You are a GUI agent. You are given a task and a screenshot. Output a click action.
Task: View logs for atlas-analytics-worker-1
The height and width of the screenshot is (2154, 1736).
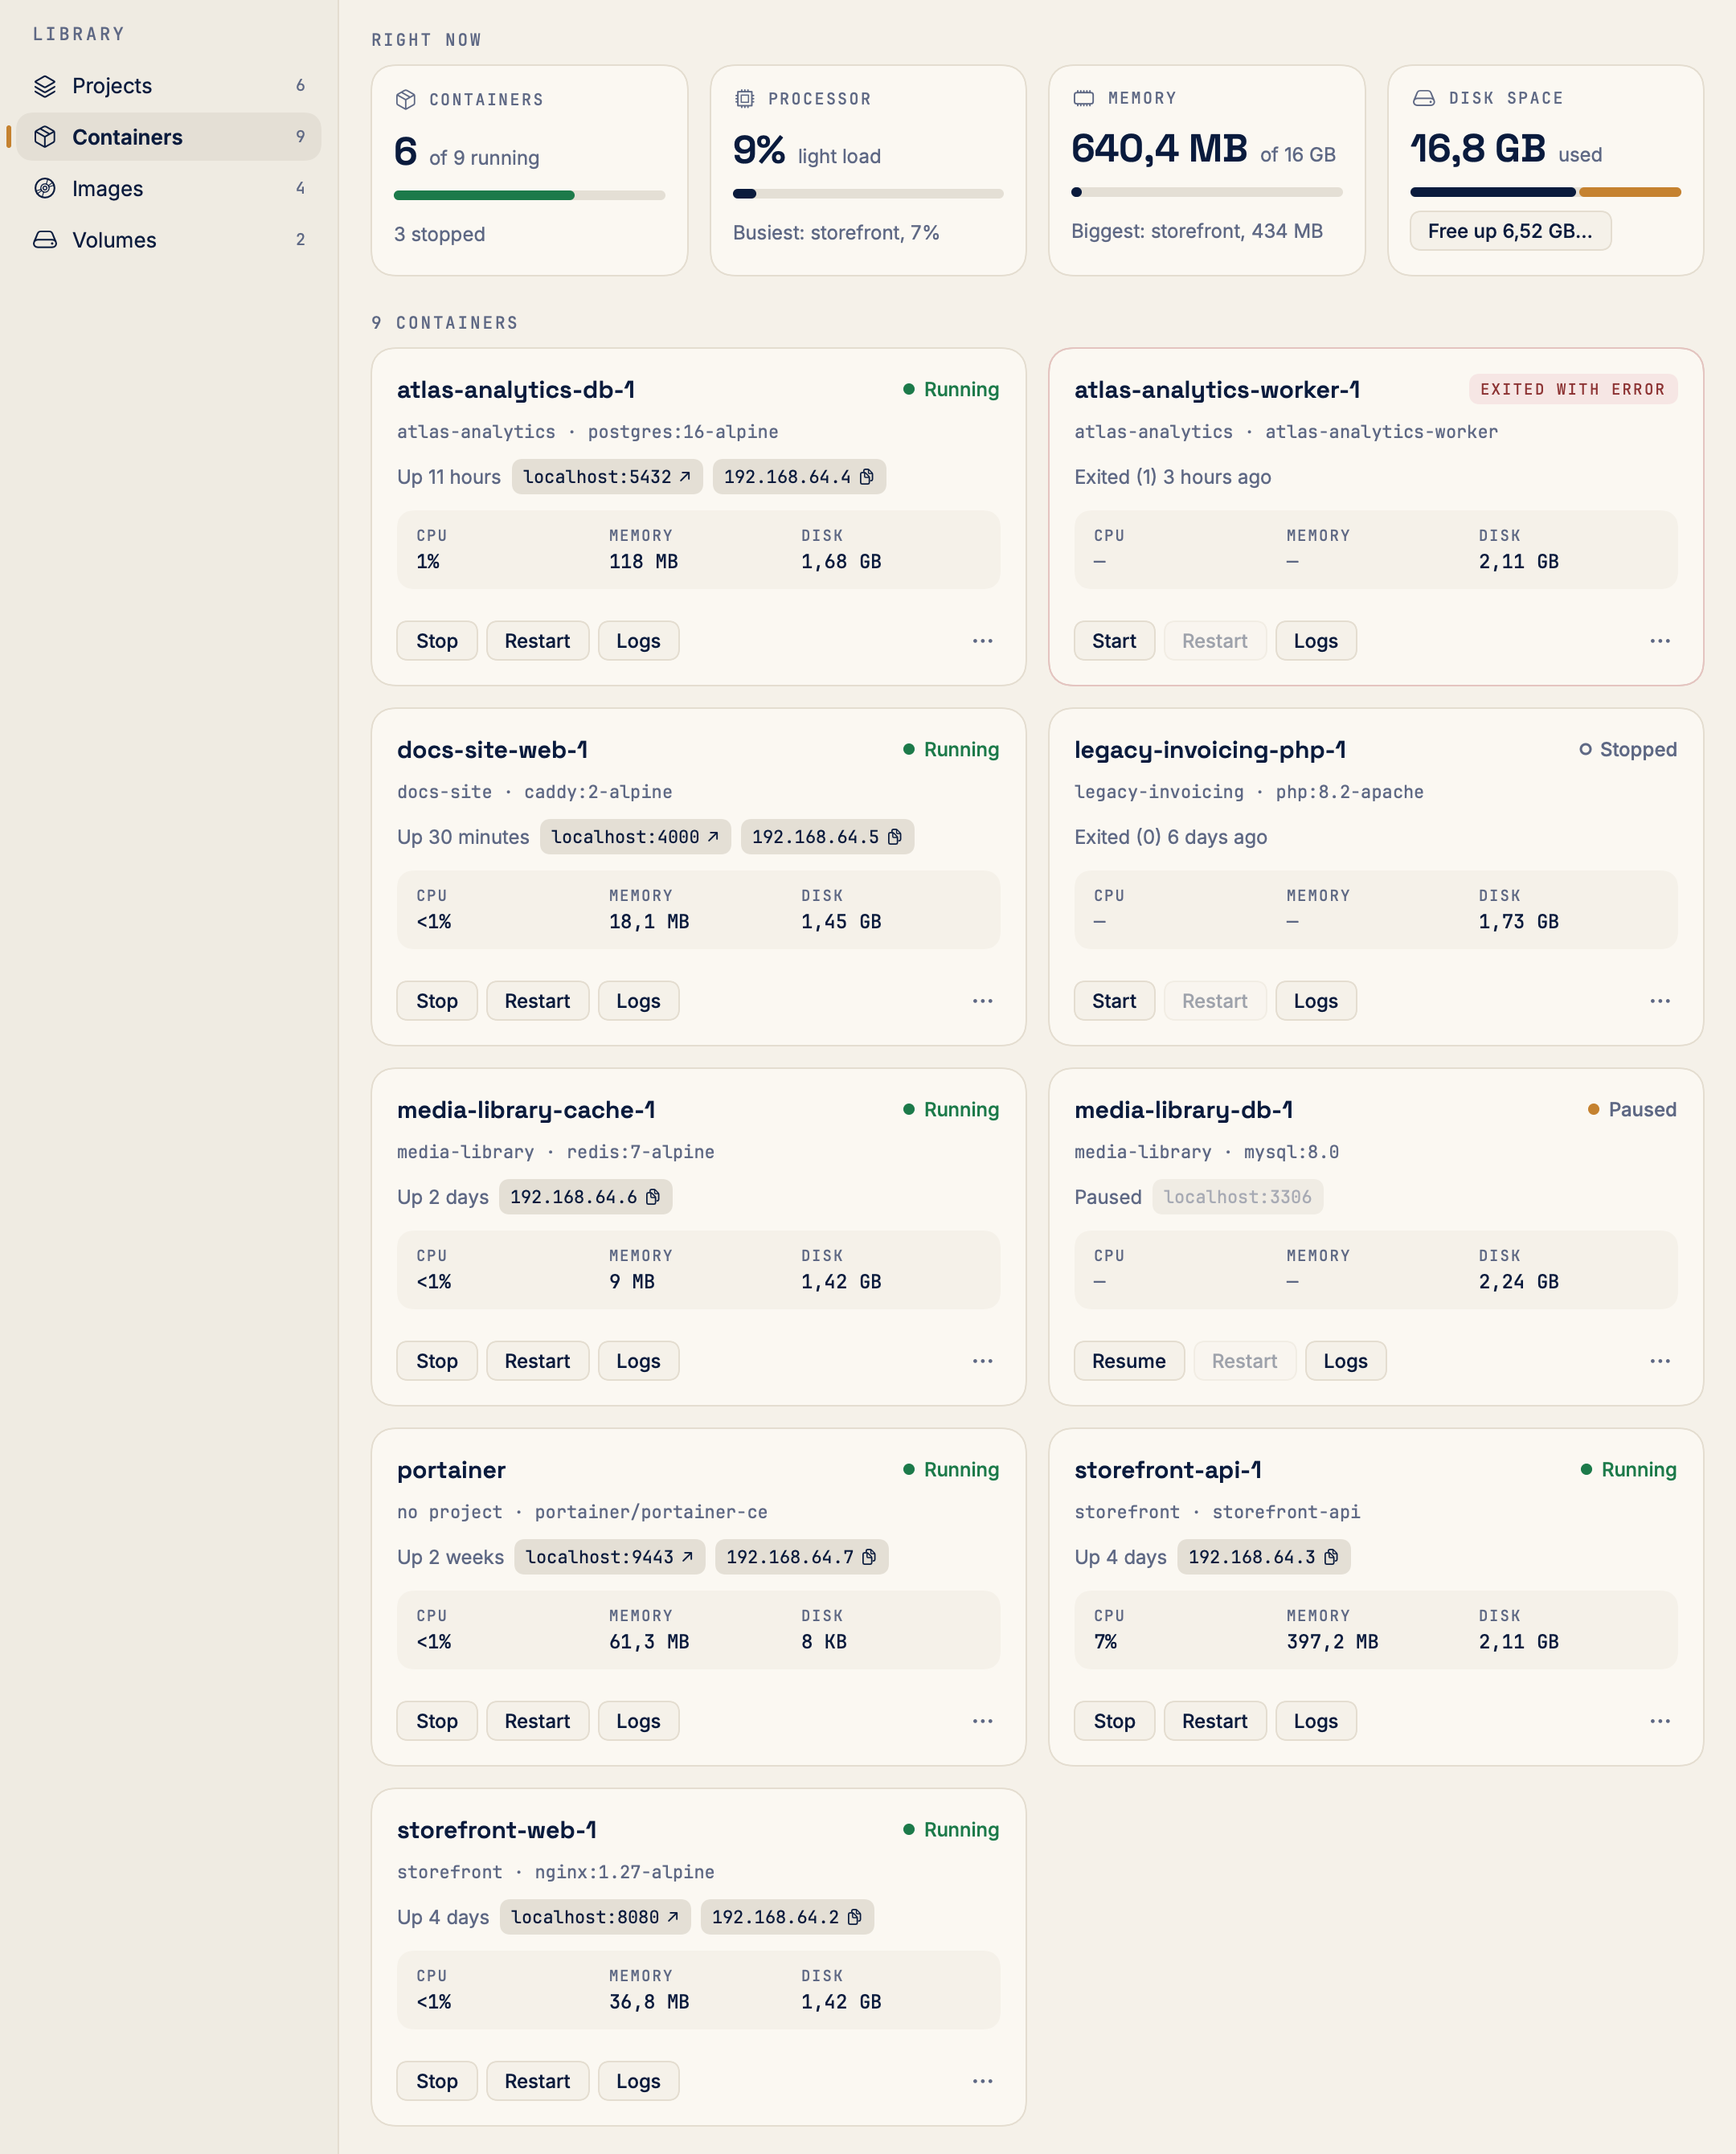[1316, 641]
